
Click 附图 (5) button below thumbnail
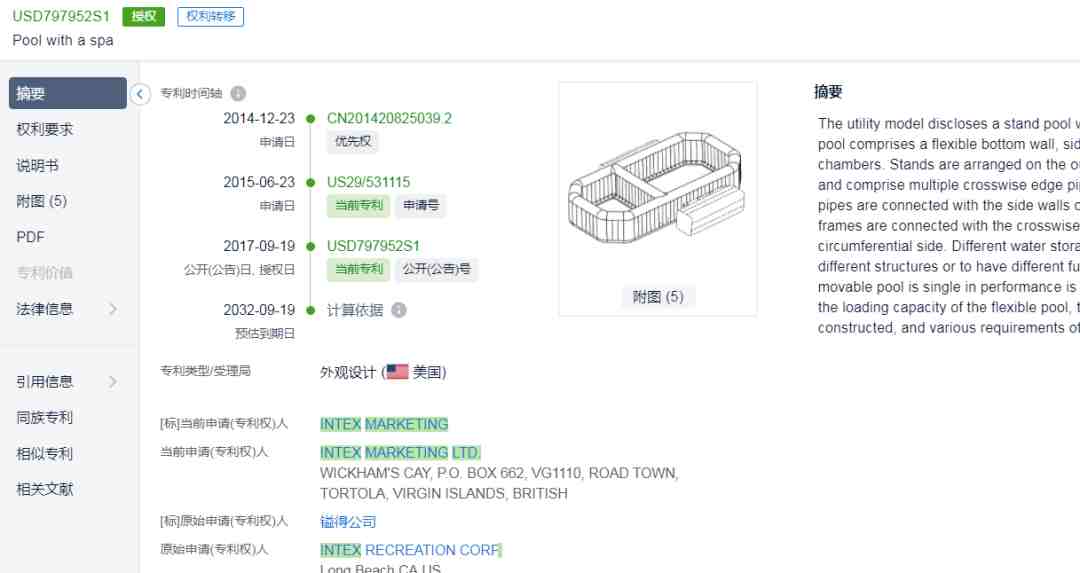(658, 297)
